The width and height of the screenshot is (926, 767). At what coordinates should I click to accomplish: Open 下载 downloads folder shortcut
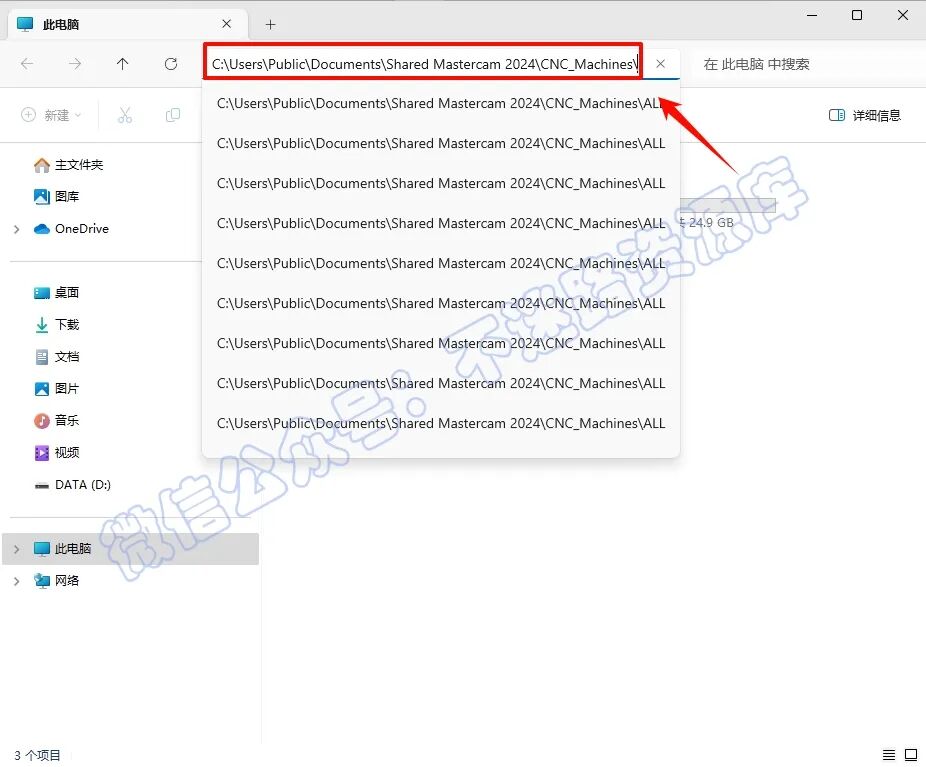[57, 324]
